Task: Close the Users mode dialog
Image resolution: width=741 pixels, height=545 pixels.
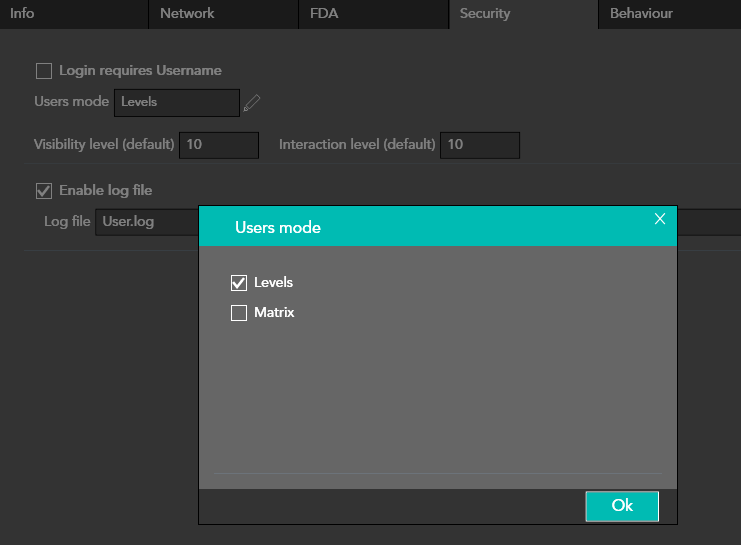Action: (x=659, y=219)
